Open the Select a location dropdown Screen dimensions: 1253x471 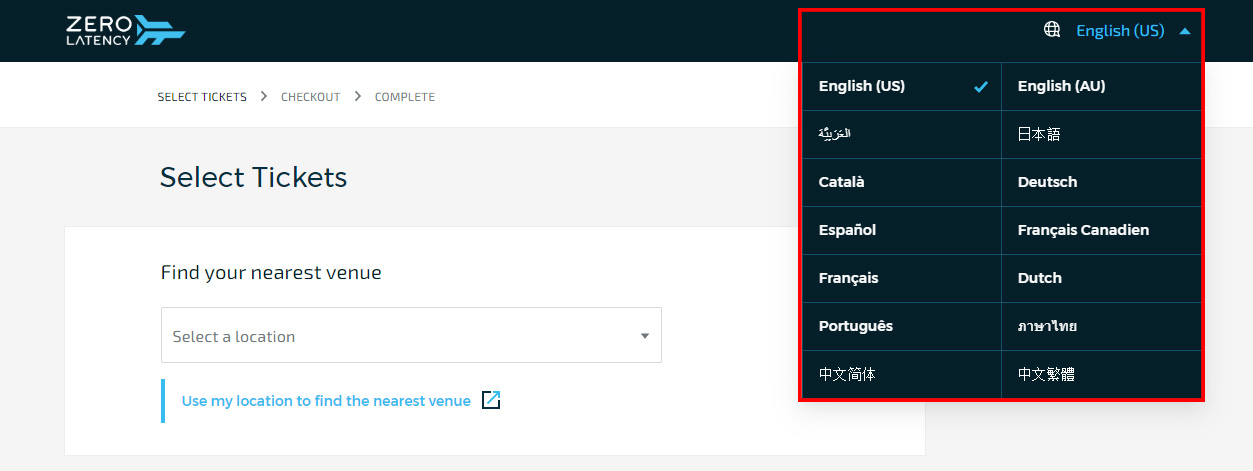411,335
